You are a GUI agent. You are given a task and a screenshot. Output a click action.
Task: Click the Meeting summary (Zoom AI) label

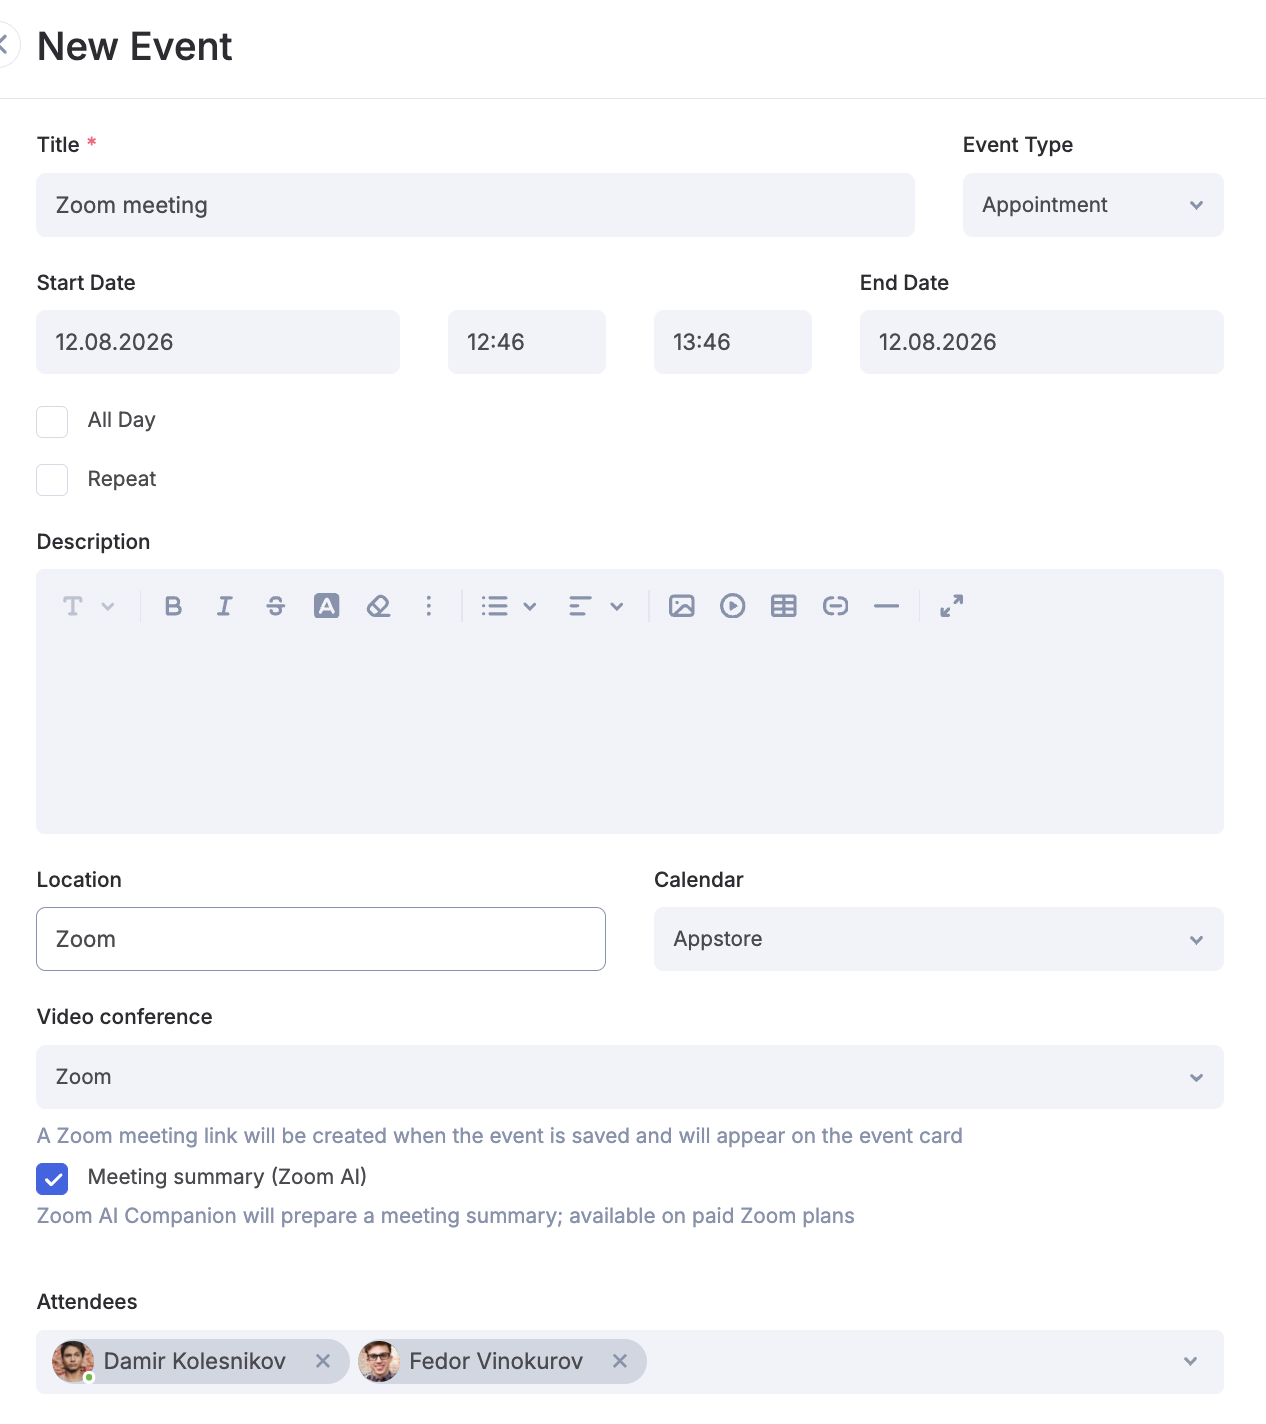click(227, 1177)
